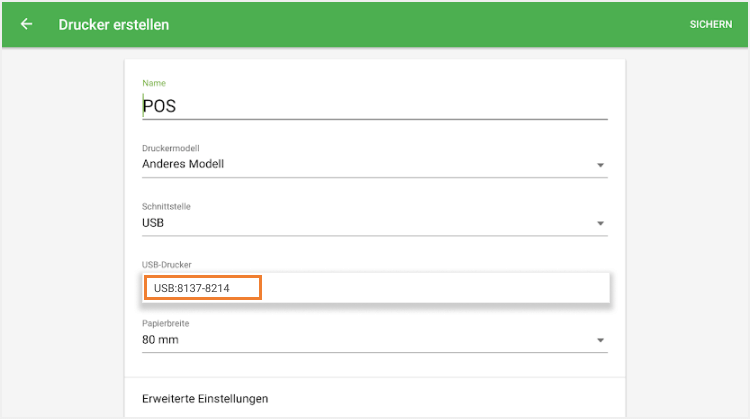This screenshot has width=750, height=419.
Task: Click the USB value under Schnittstelle
Action: (x=154, y=223)
